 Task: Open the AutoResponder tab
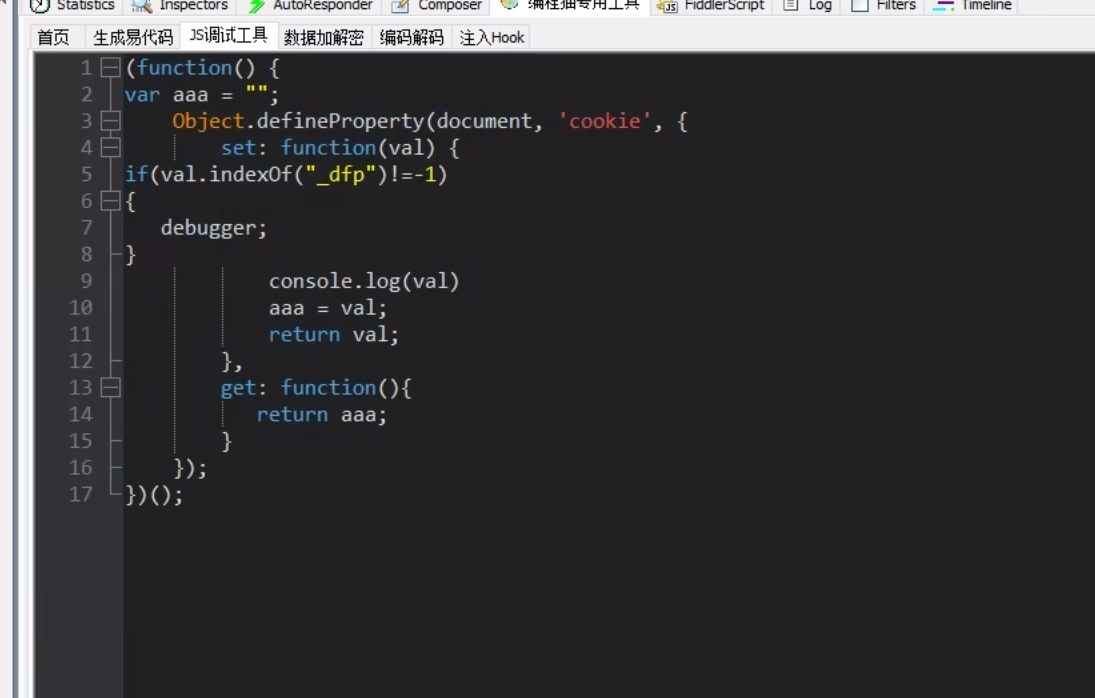click(311, 6)
